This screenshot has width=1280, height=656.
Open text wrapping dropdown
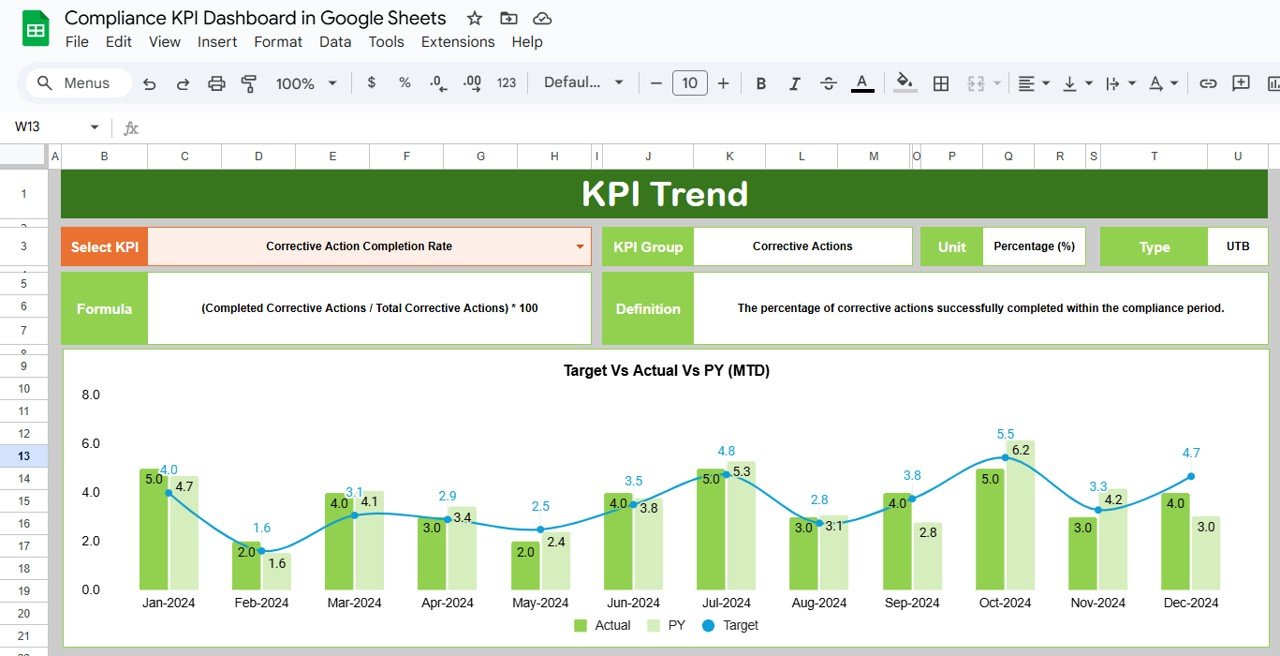pos(1120,83)
